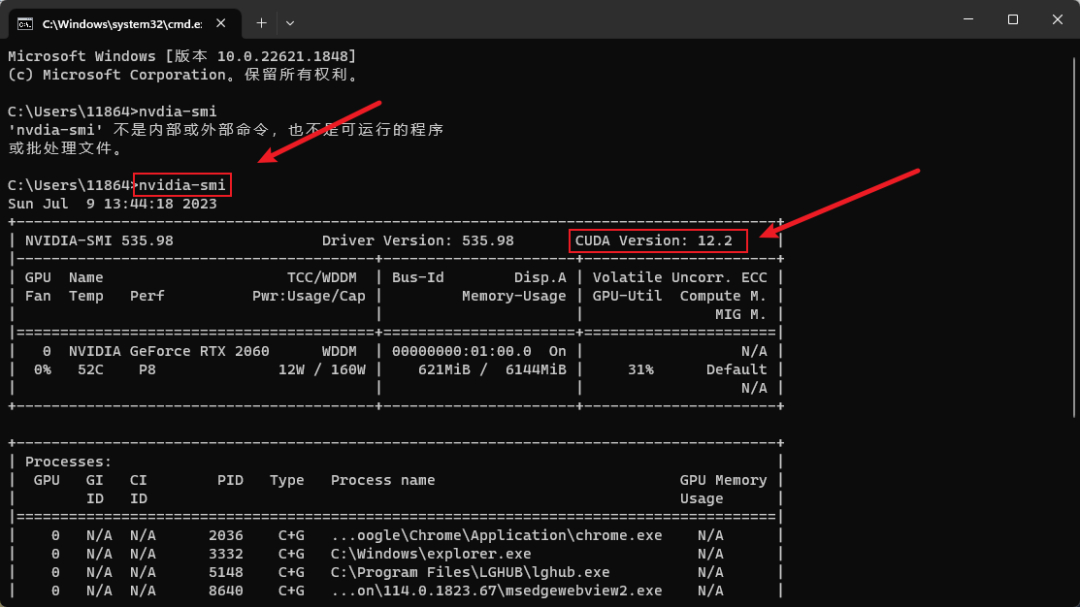Click 'NVIDIA GeForce RTX 2060' text
Image resolution: width=1080 pixels, height=607 pixels.
click(x=169, y=351)
